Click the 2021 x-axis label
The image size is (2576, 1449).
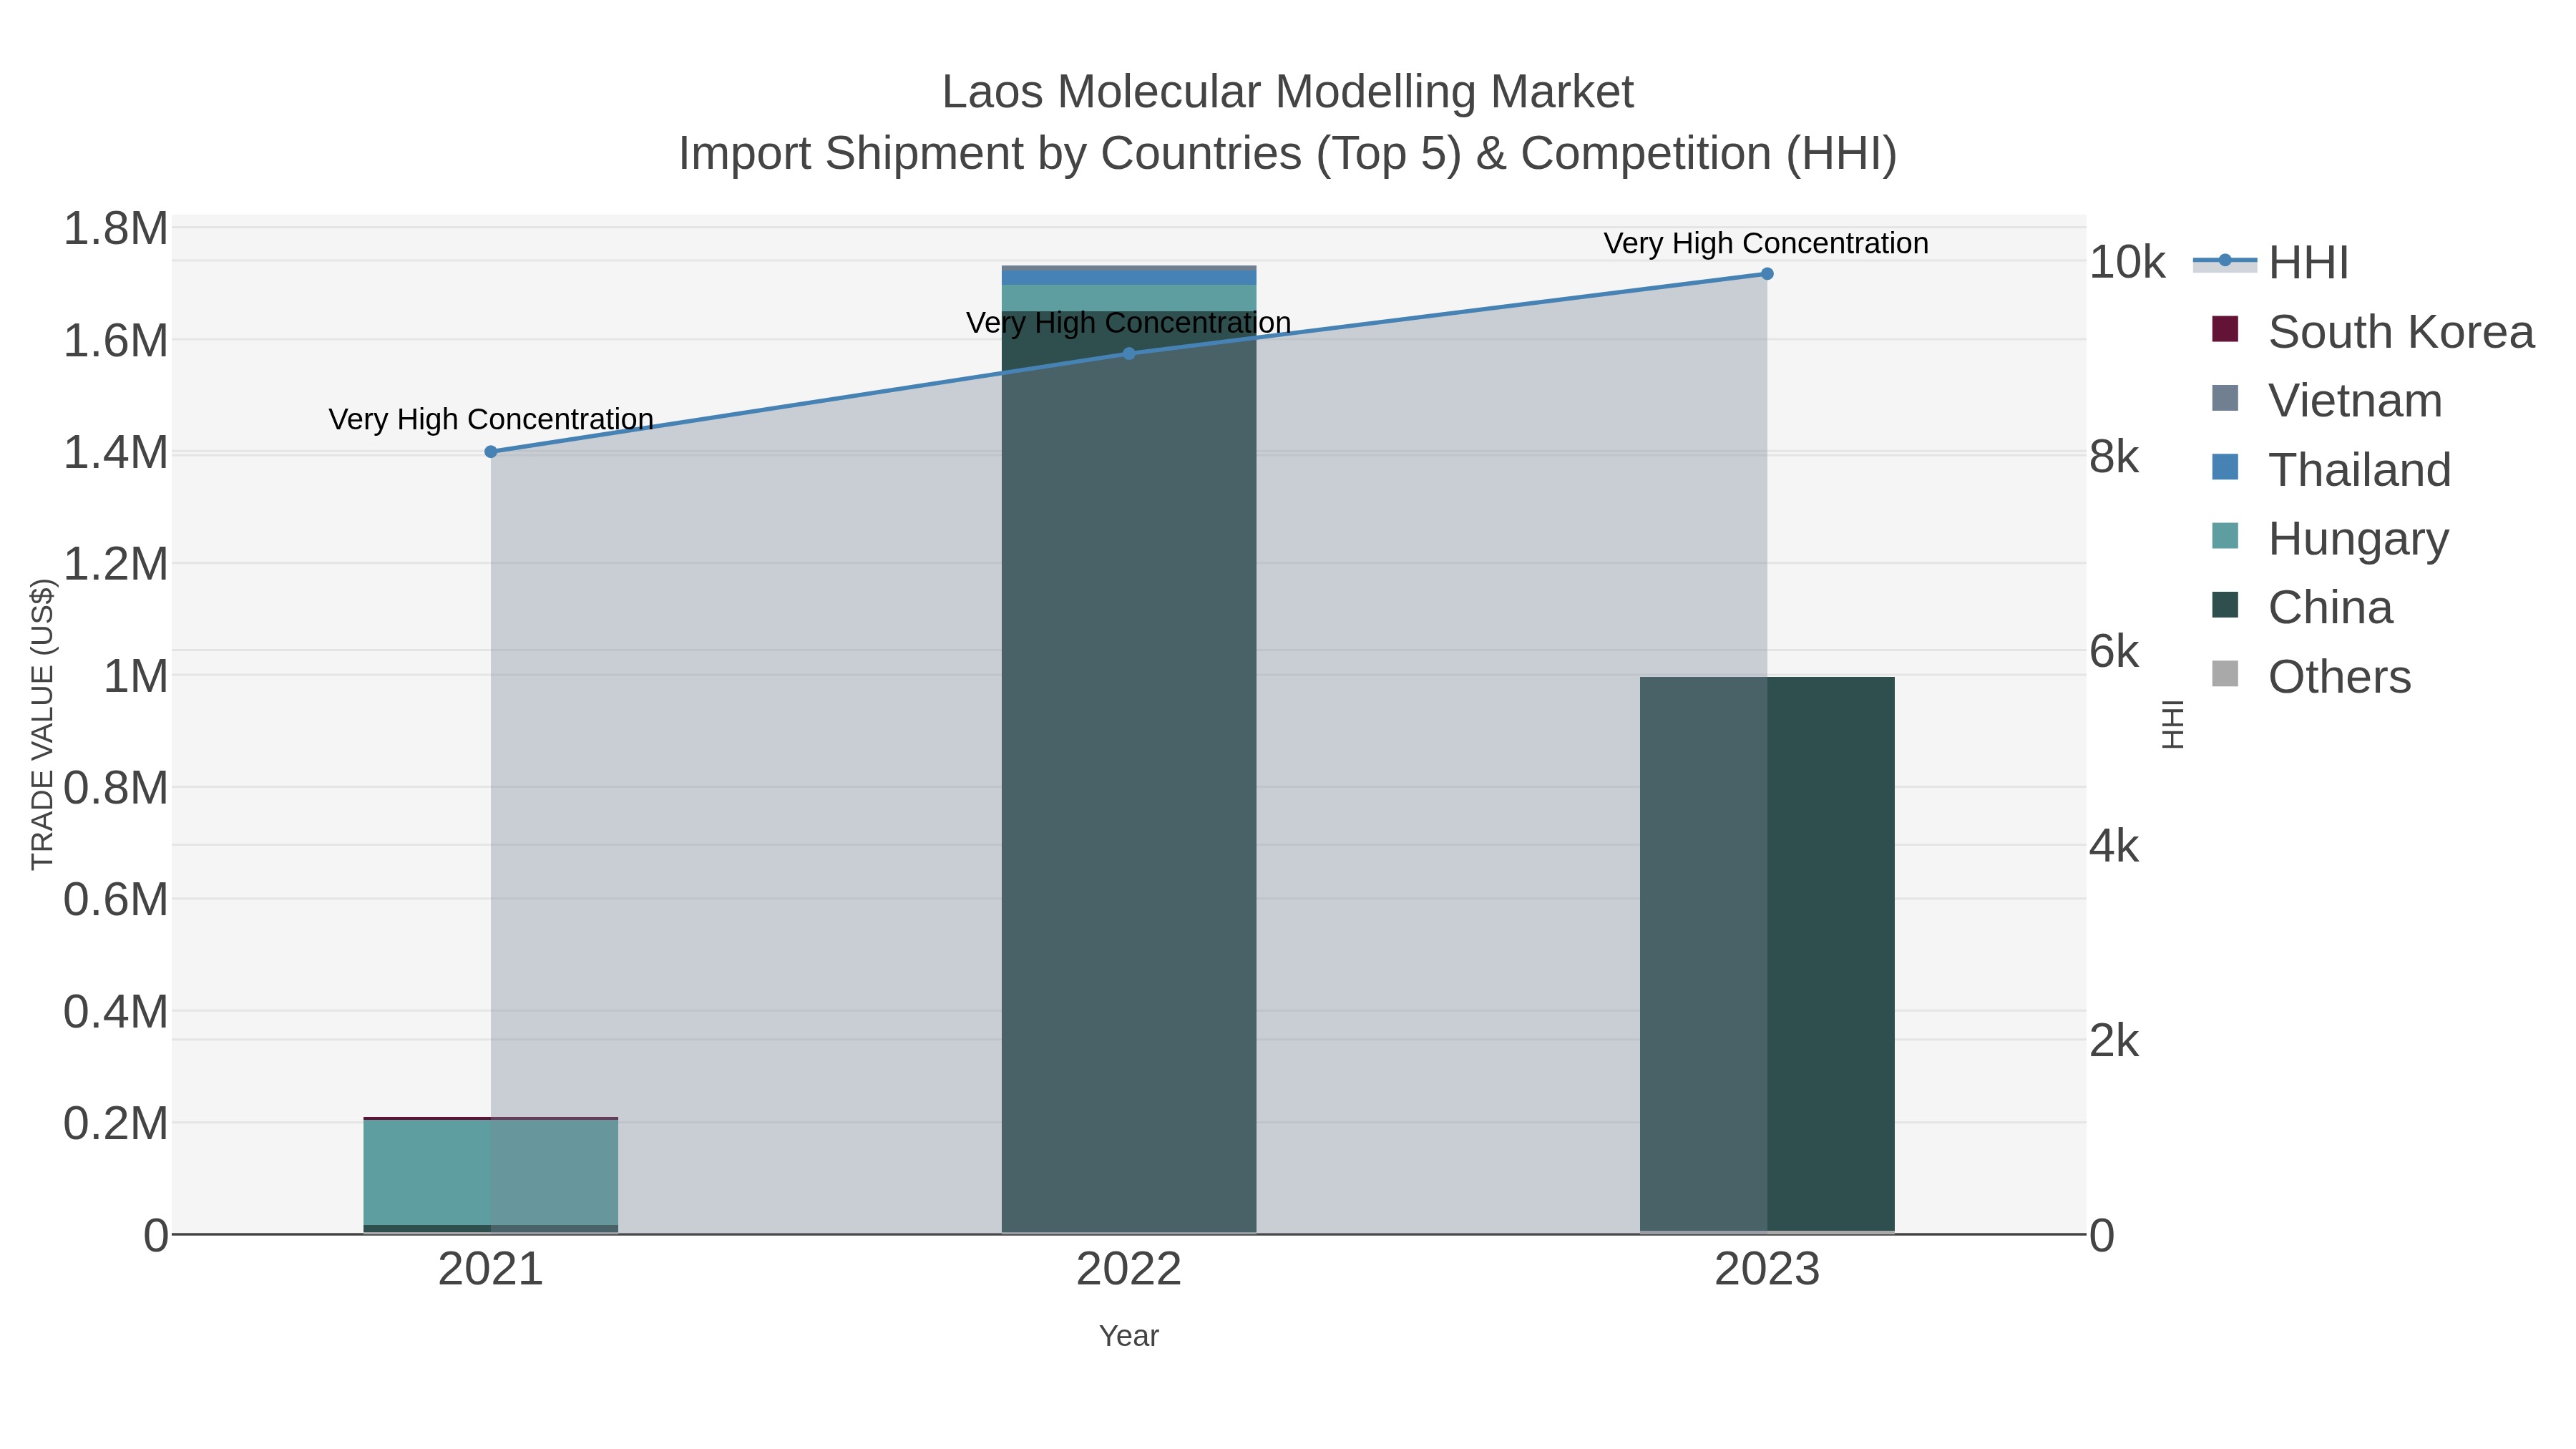pyautogui.click(x=491, y=1270)
